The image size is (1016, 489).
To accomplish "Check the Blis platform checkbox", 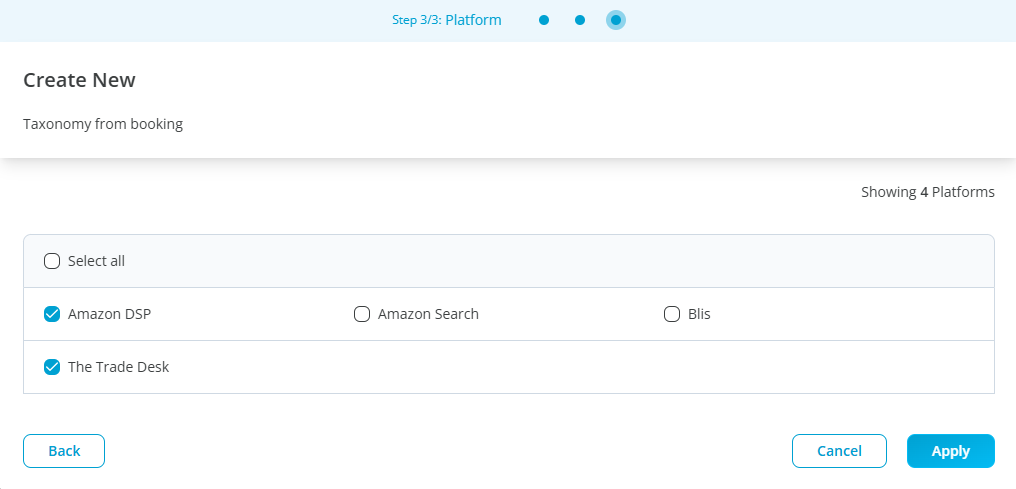I will coord(672,314).
